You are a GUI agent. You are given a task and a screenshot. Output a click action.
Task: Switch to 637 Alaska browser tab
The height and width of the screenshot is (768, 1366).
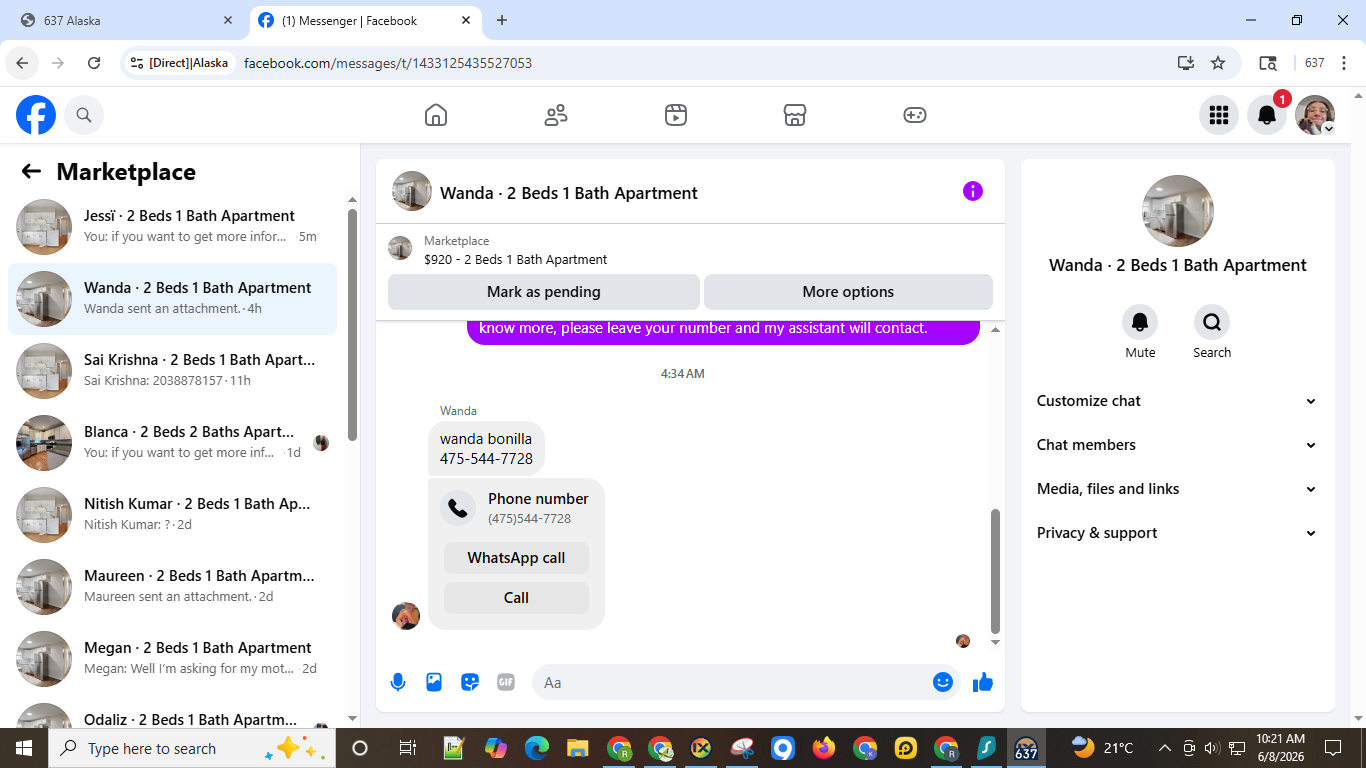(x=125, y=21)
